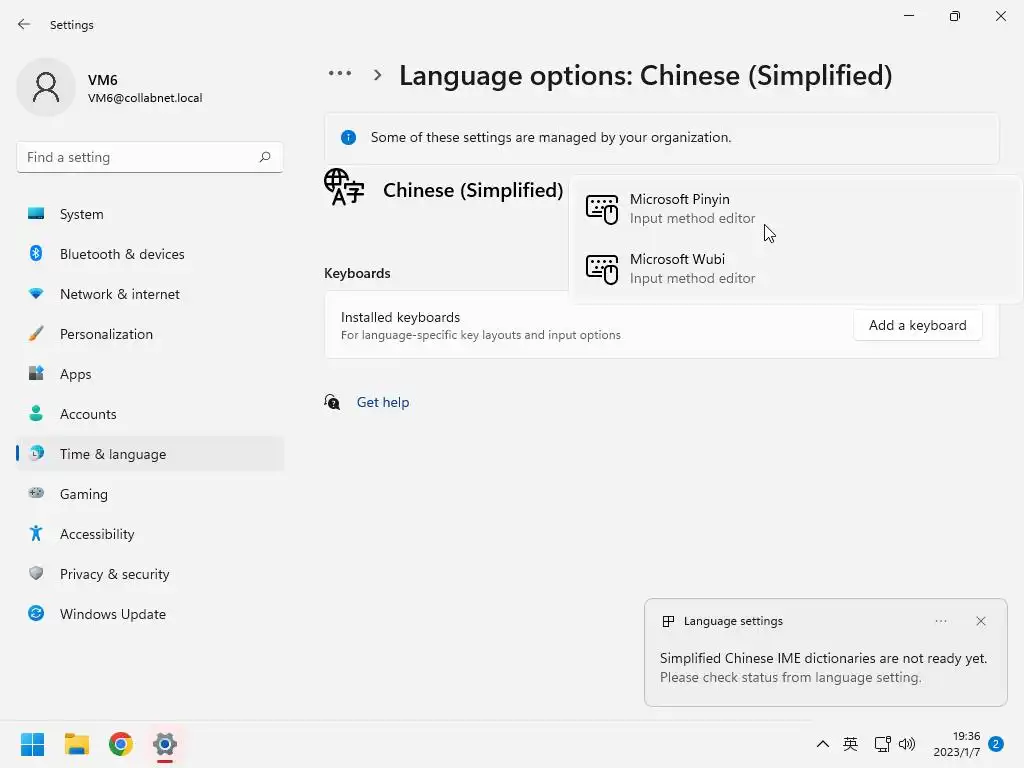1024x768 pixels.
Task: Open notification center badge
Action: click(x=996, y=744)
